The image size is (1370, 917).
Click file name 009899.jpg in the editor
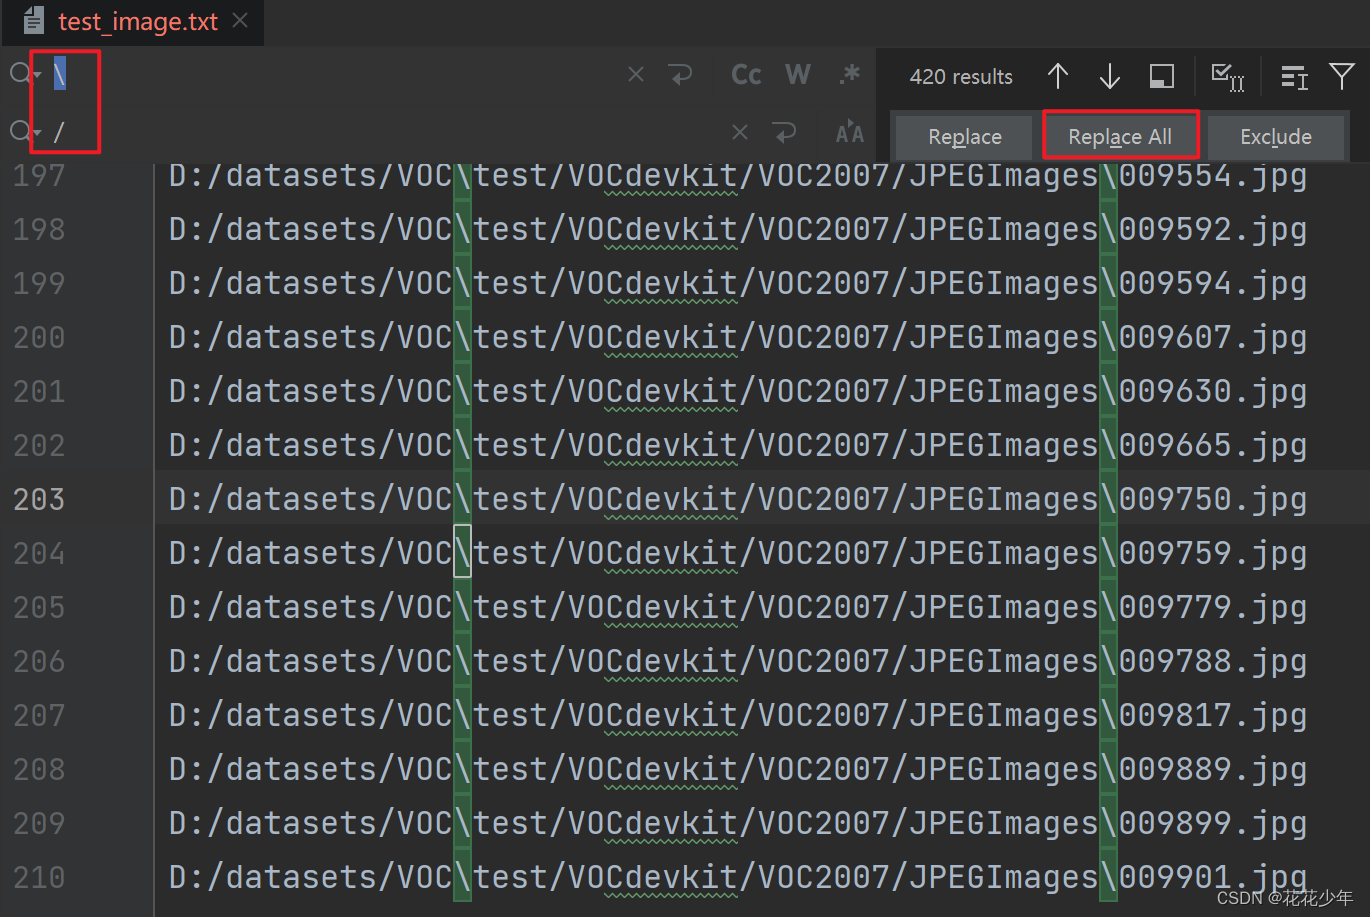pyautogui.click(x=1213, y=824)
